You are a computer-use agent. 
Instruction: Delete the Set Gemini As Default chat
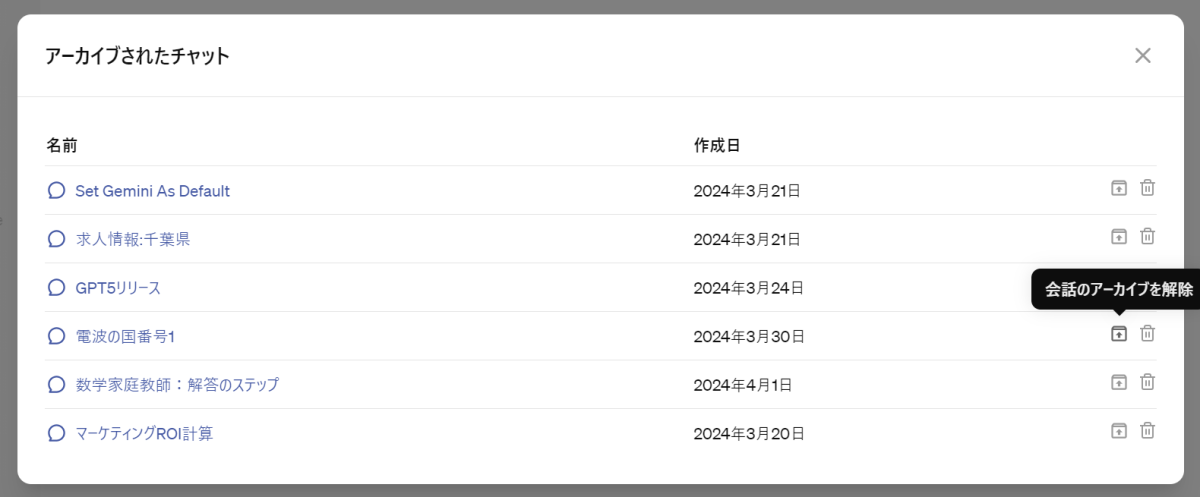click(x=1148, y=188)
